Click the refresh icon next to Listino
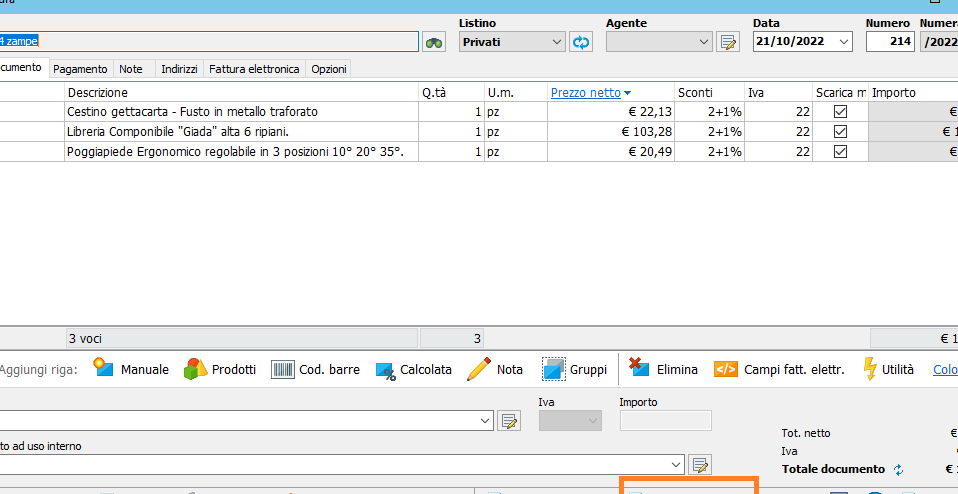The image size is (958, 494). coord(581,42)
